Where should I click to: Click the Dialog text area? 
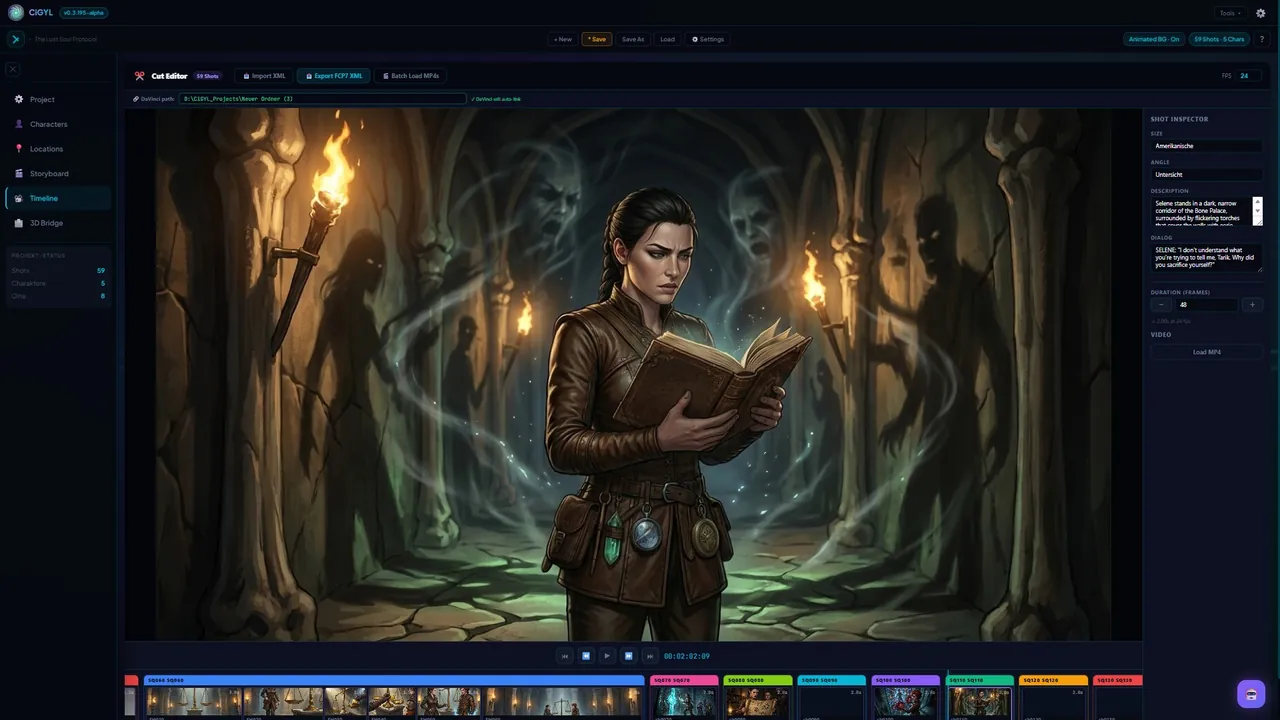click(x=1206, y=258)
